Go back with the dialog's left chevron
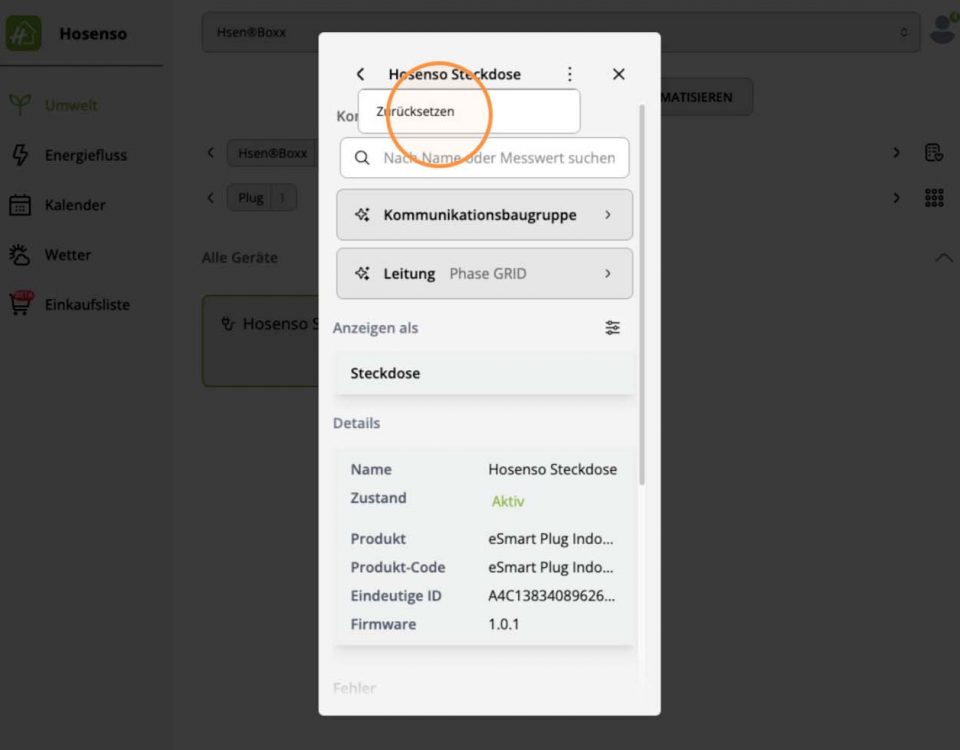Viewport: 960px width, 750px height. [x=361, y=74]
